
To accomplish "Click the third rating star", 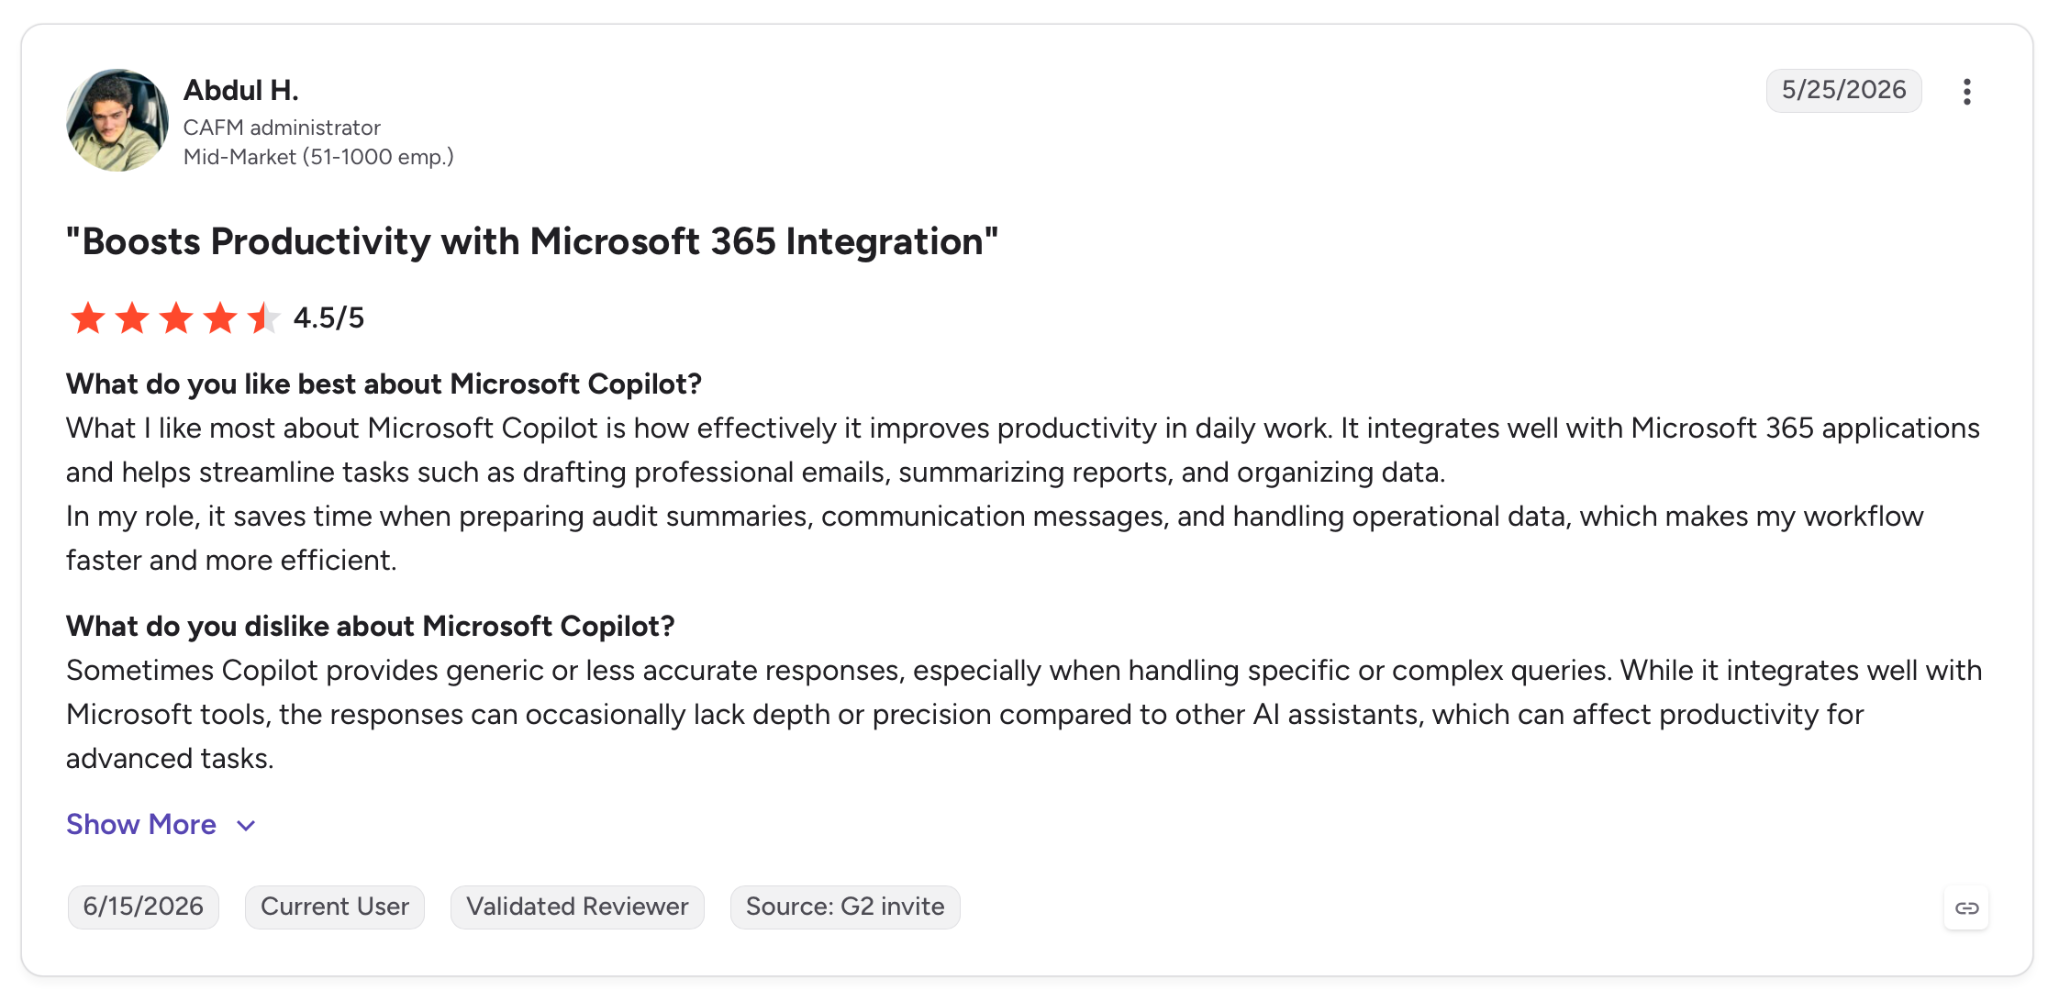I will coord(176,318).
